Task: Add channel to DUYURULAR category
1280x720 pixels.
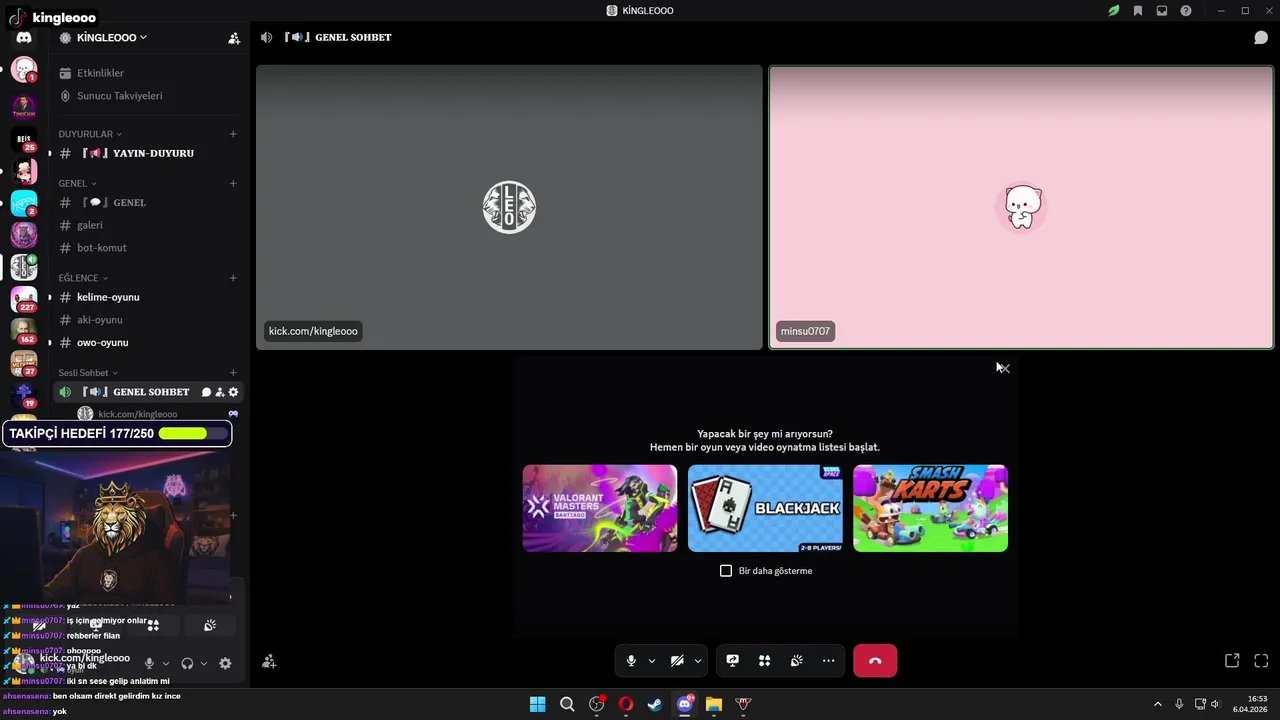Action: click(x=233, y=134)
